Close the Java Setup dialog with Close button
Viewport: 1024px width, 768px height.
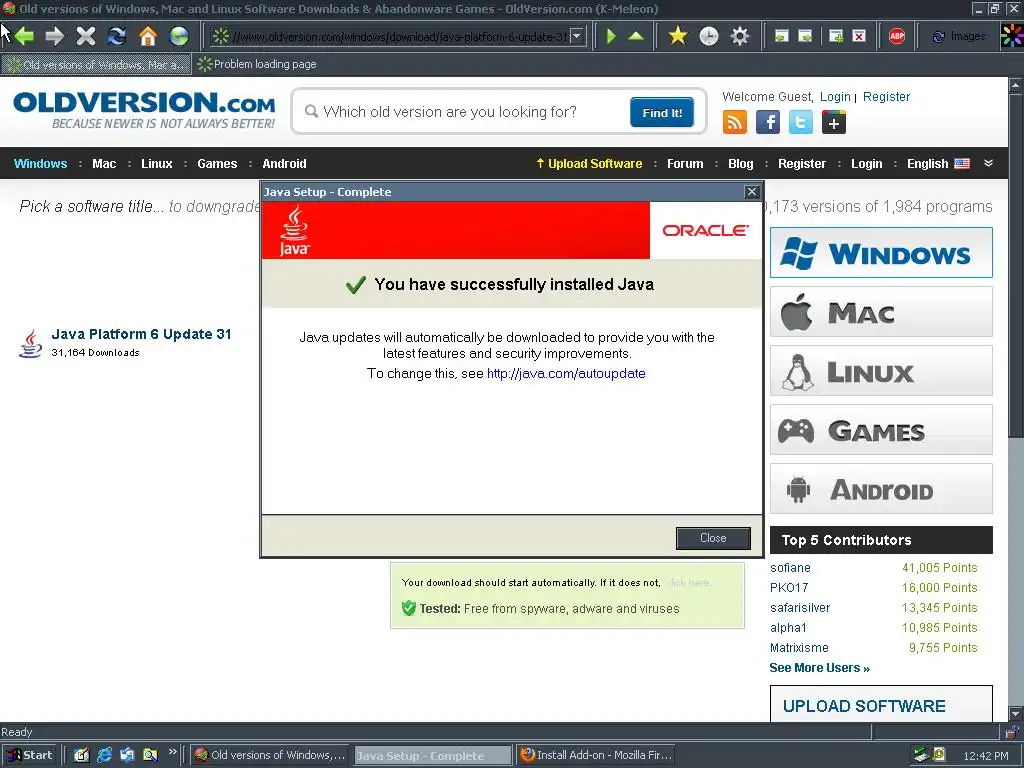(713, 537)
